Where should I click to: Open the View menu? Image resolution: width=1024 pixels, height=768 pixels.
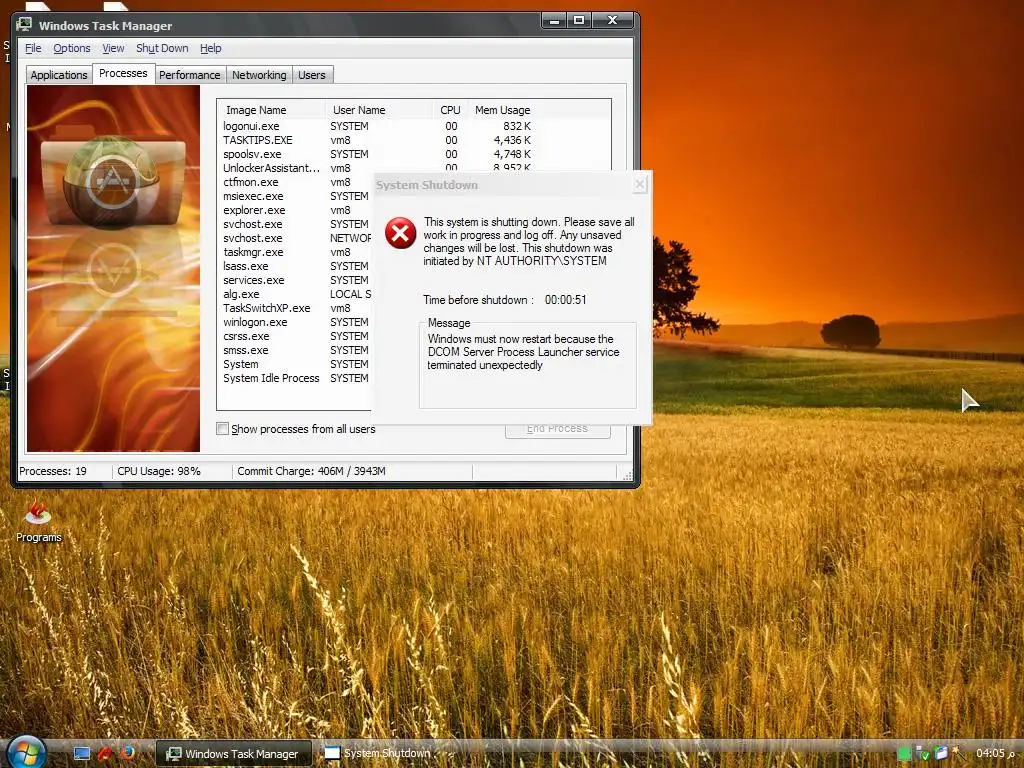pos(113,48)
